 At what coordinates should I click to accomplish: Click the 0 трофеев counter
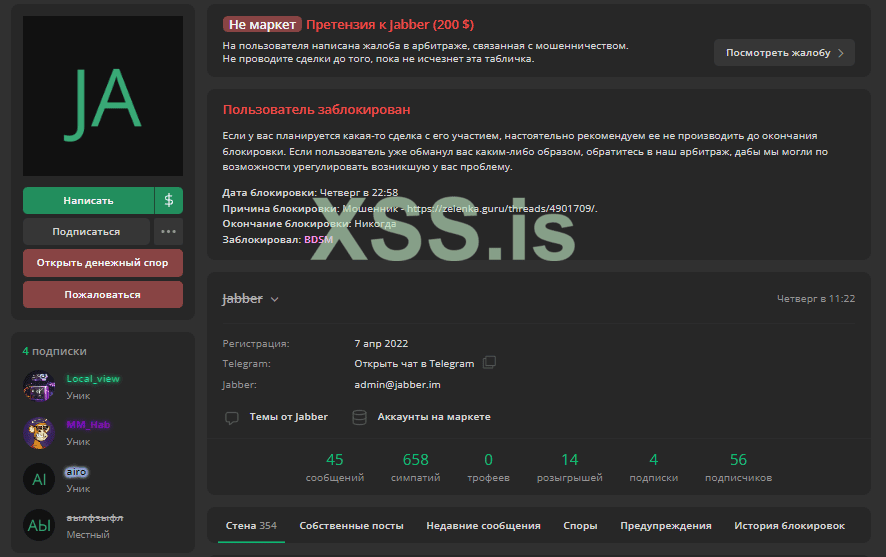[x=488, y=467]
